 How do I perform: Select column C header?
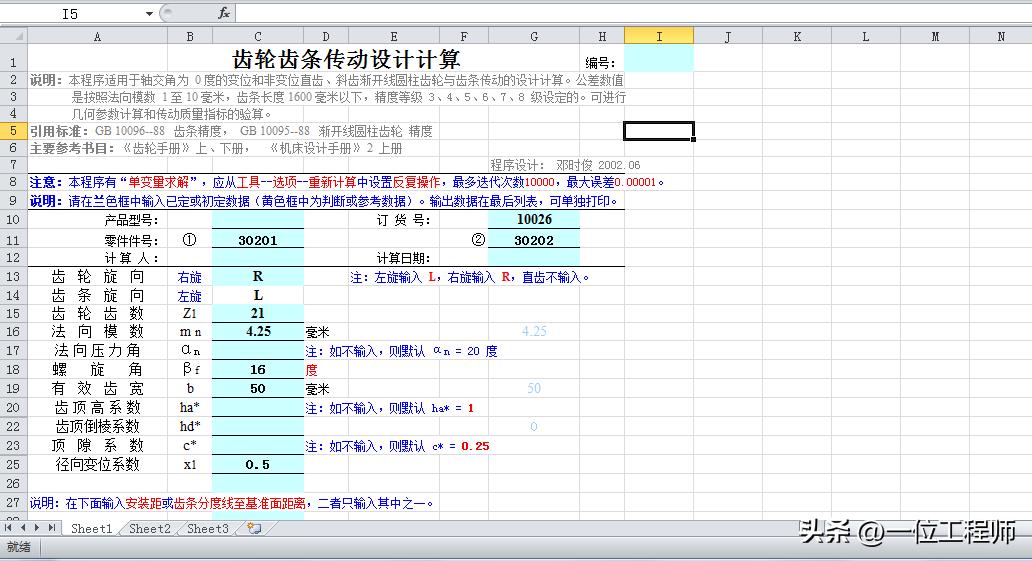click(x=257, y=36)
